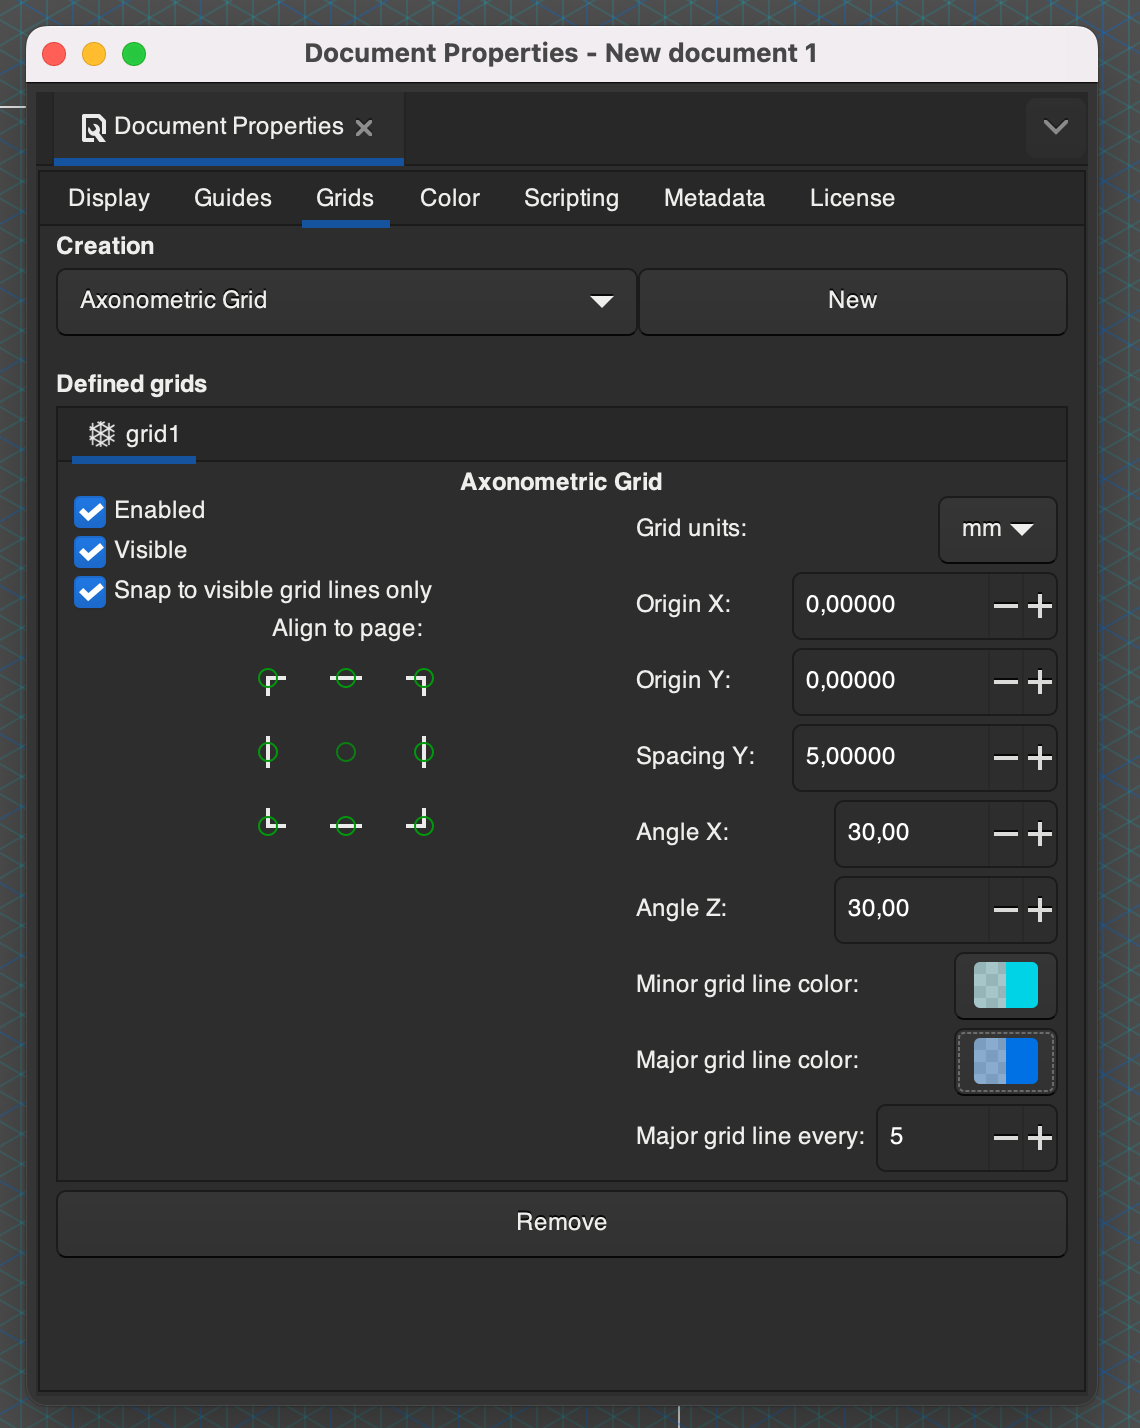Align grid to page center
This screenshot has height=1428, width=1140.
346,752
